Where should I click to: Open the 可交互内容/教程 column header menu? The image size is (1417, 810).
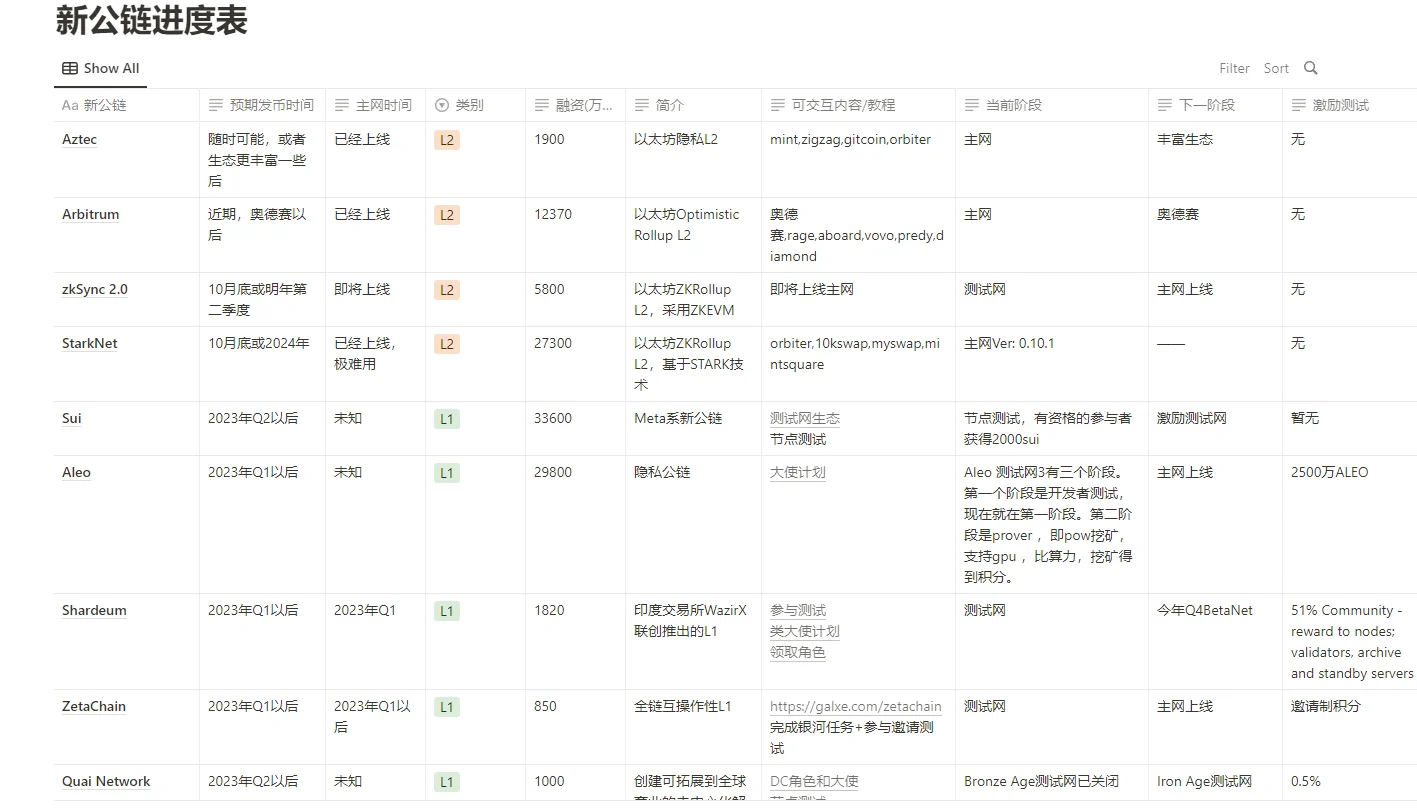842,105
